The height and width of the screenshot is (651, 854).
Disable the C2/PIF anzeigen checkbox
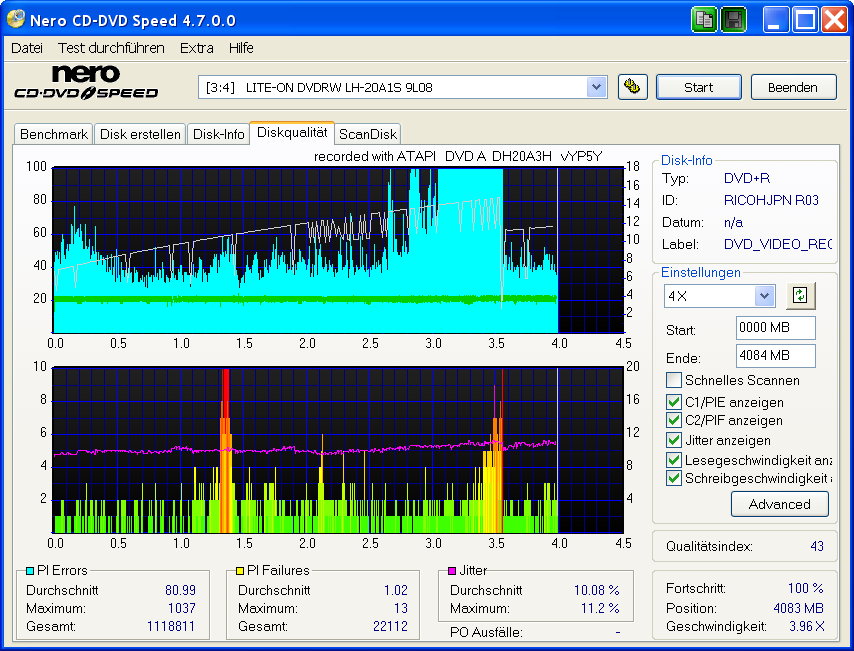(x=674, y=421)
